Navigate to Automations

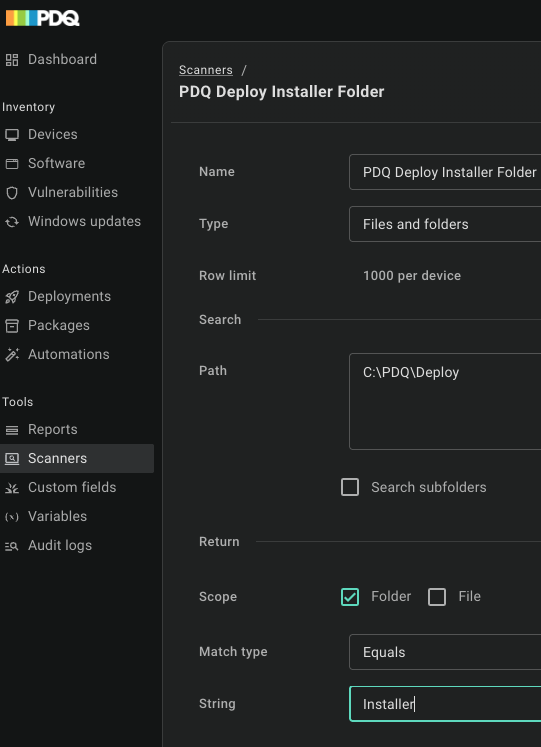(69, 354)
